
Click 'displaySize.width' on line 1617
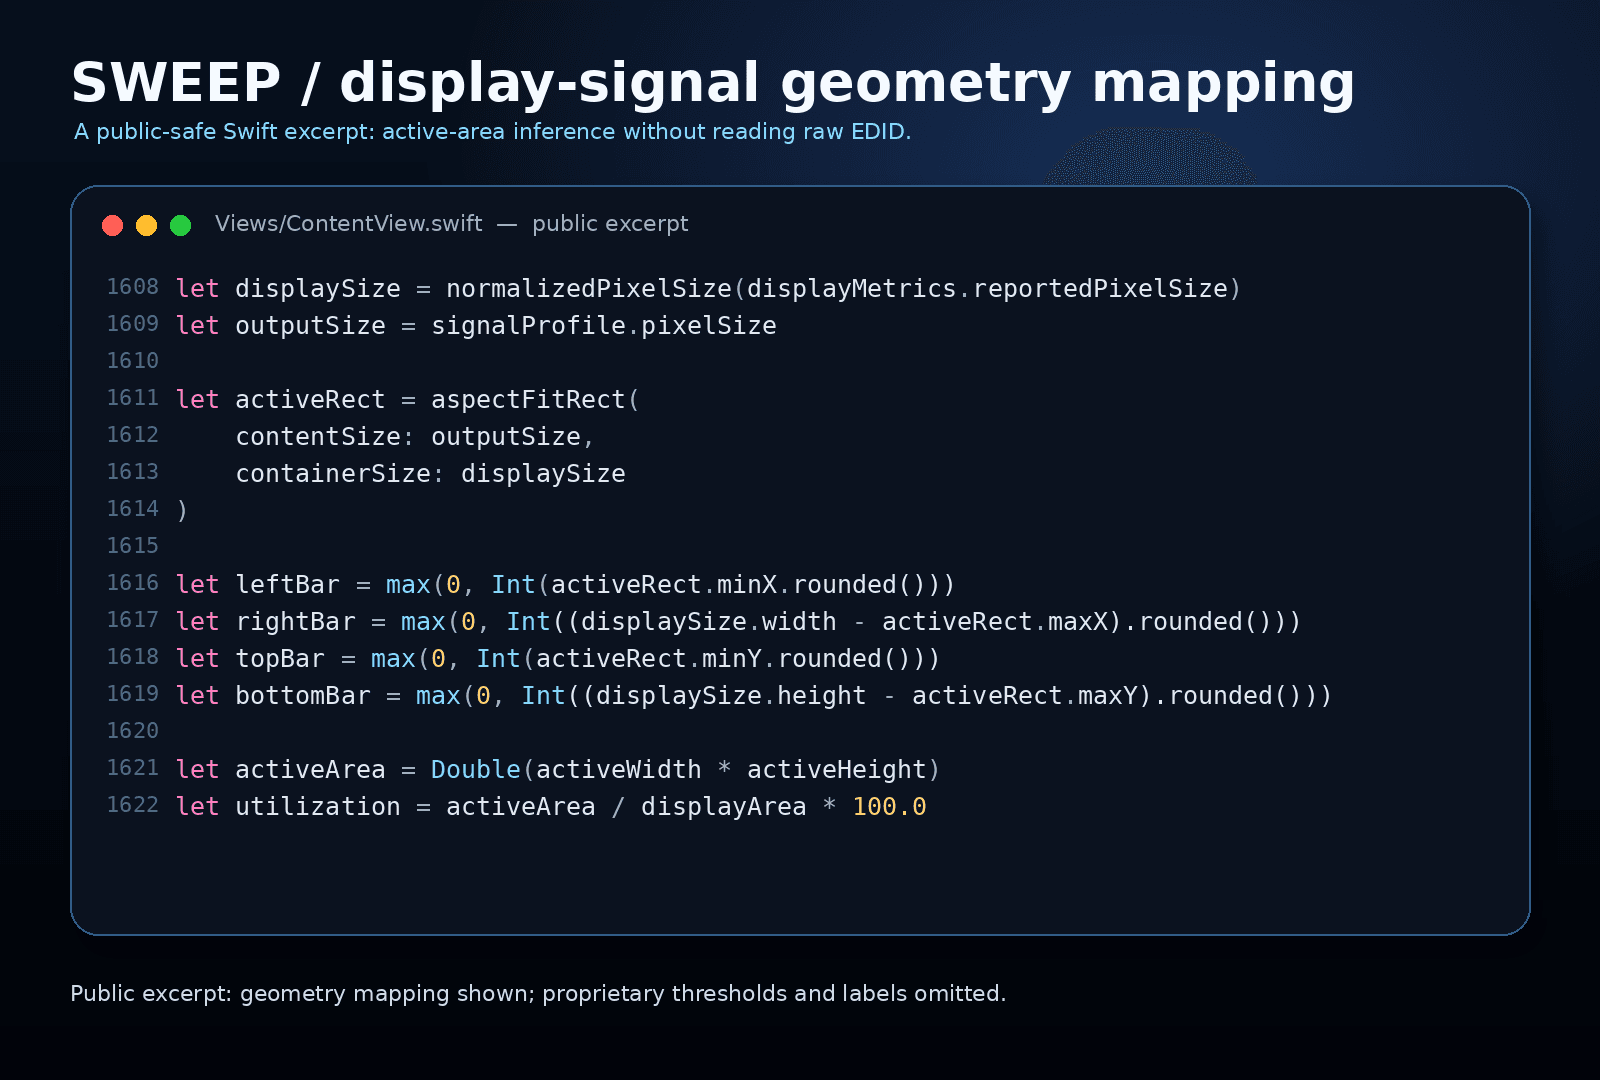click(x=709, y=622)
